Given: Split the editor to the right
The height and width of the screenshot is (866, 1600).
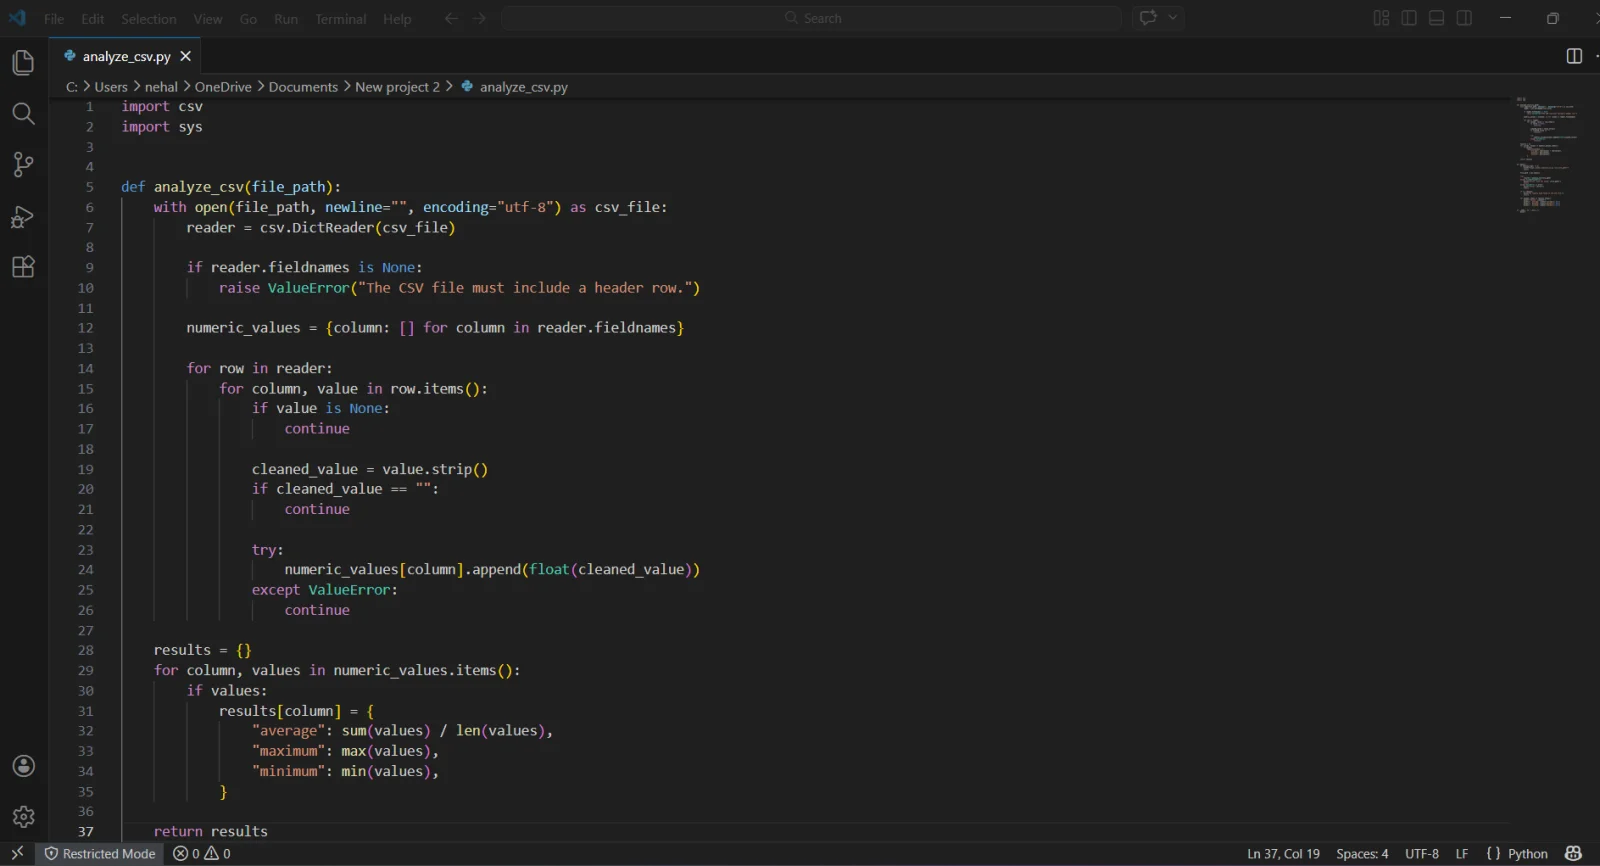Looking at the screenshot, I should [x=1574, y=56].
